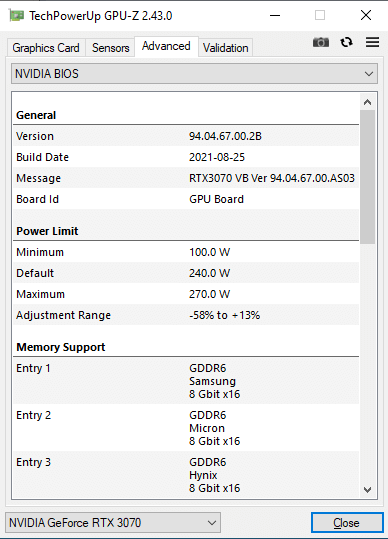Image resolution: width=388 pixels, height=539 pixels.
Task: Click the Maximum row label
Action: (40, 294)
